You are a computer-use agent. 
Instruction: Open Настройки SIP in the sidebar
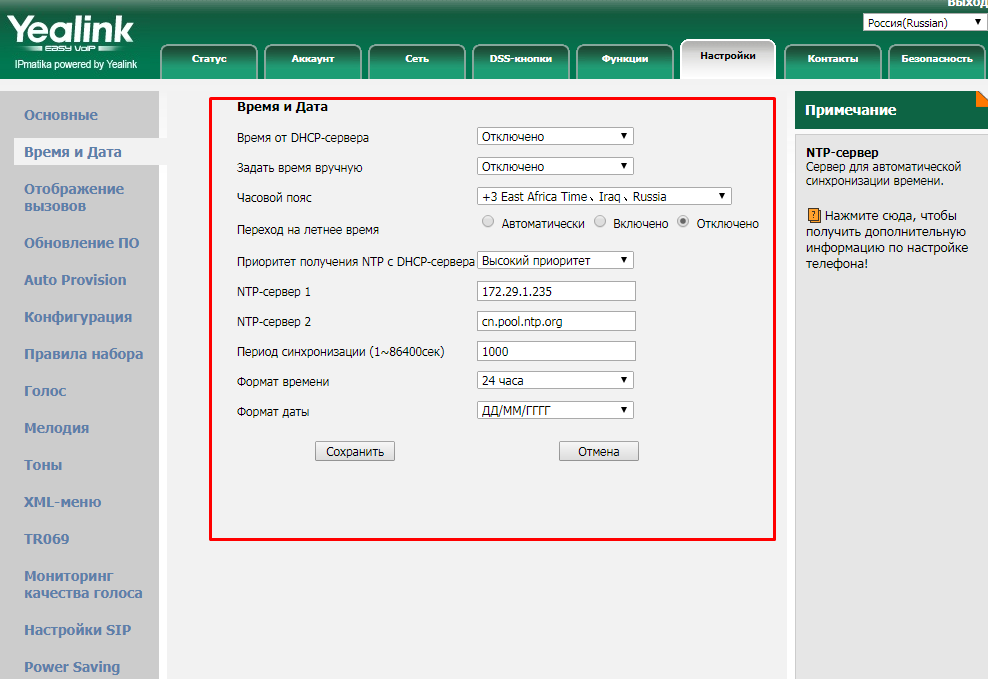pos(78,630)
